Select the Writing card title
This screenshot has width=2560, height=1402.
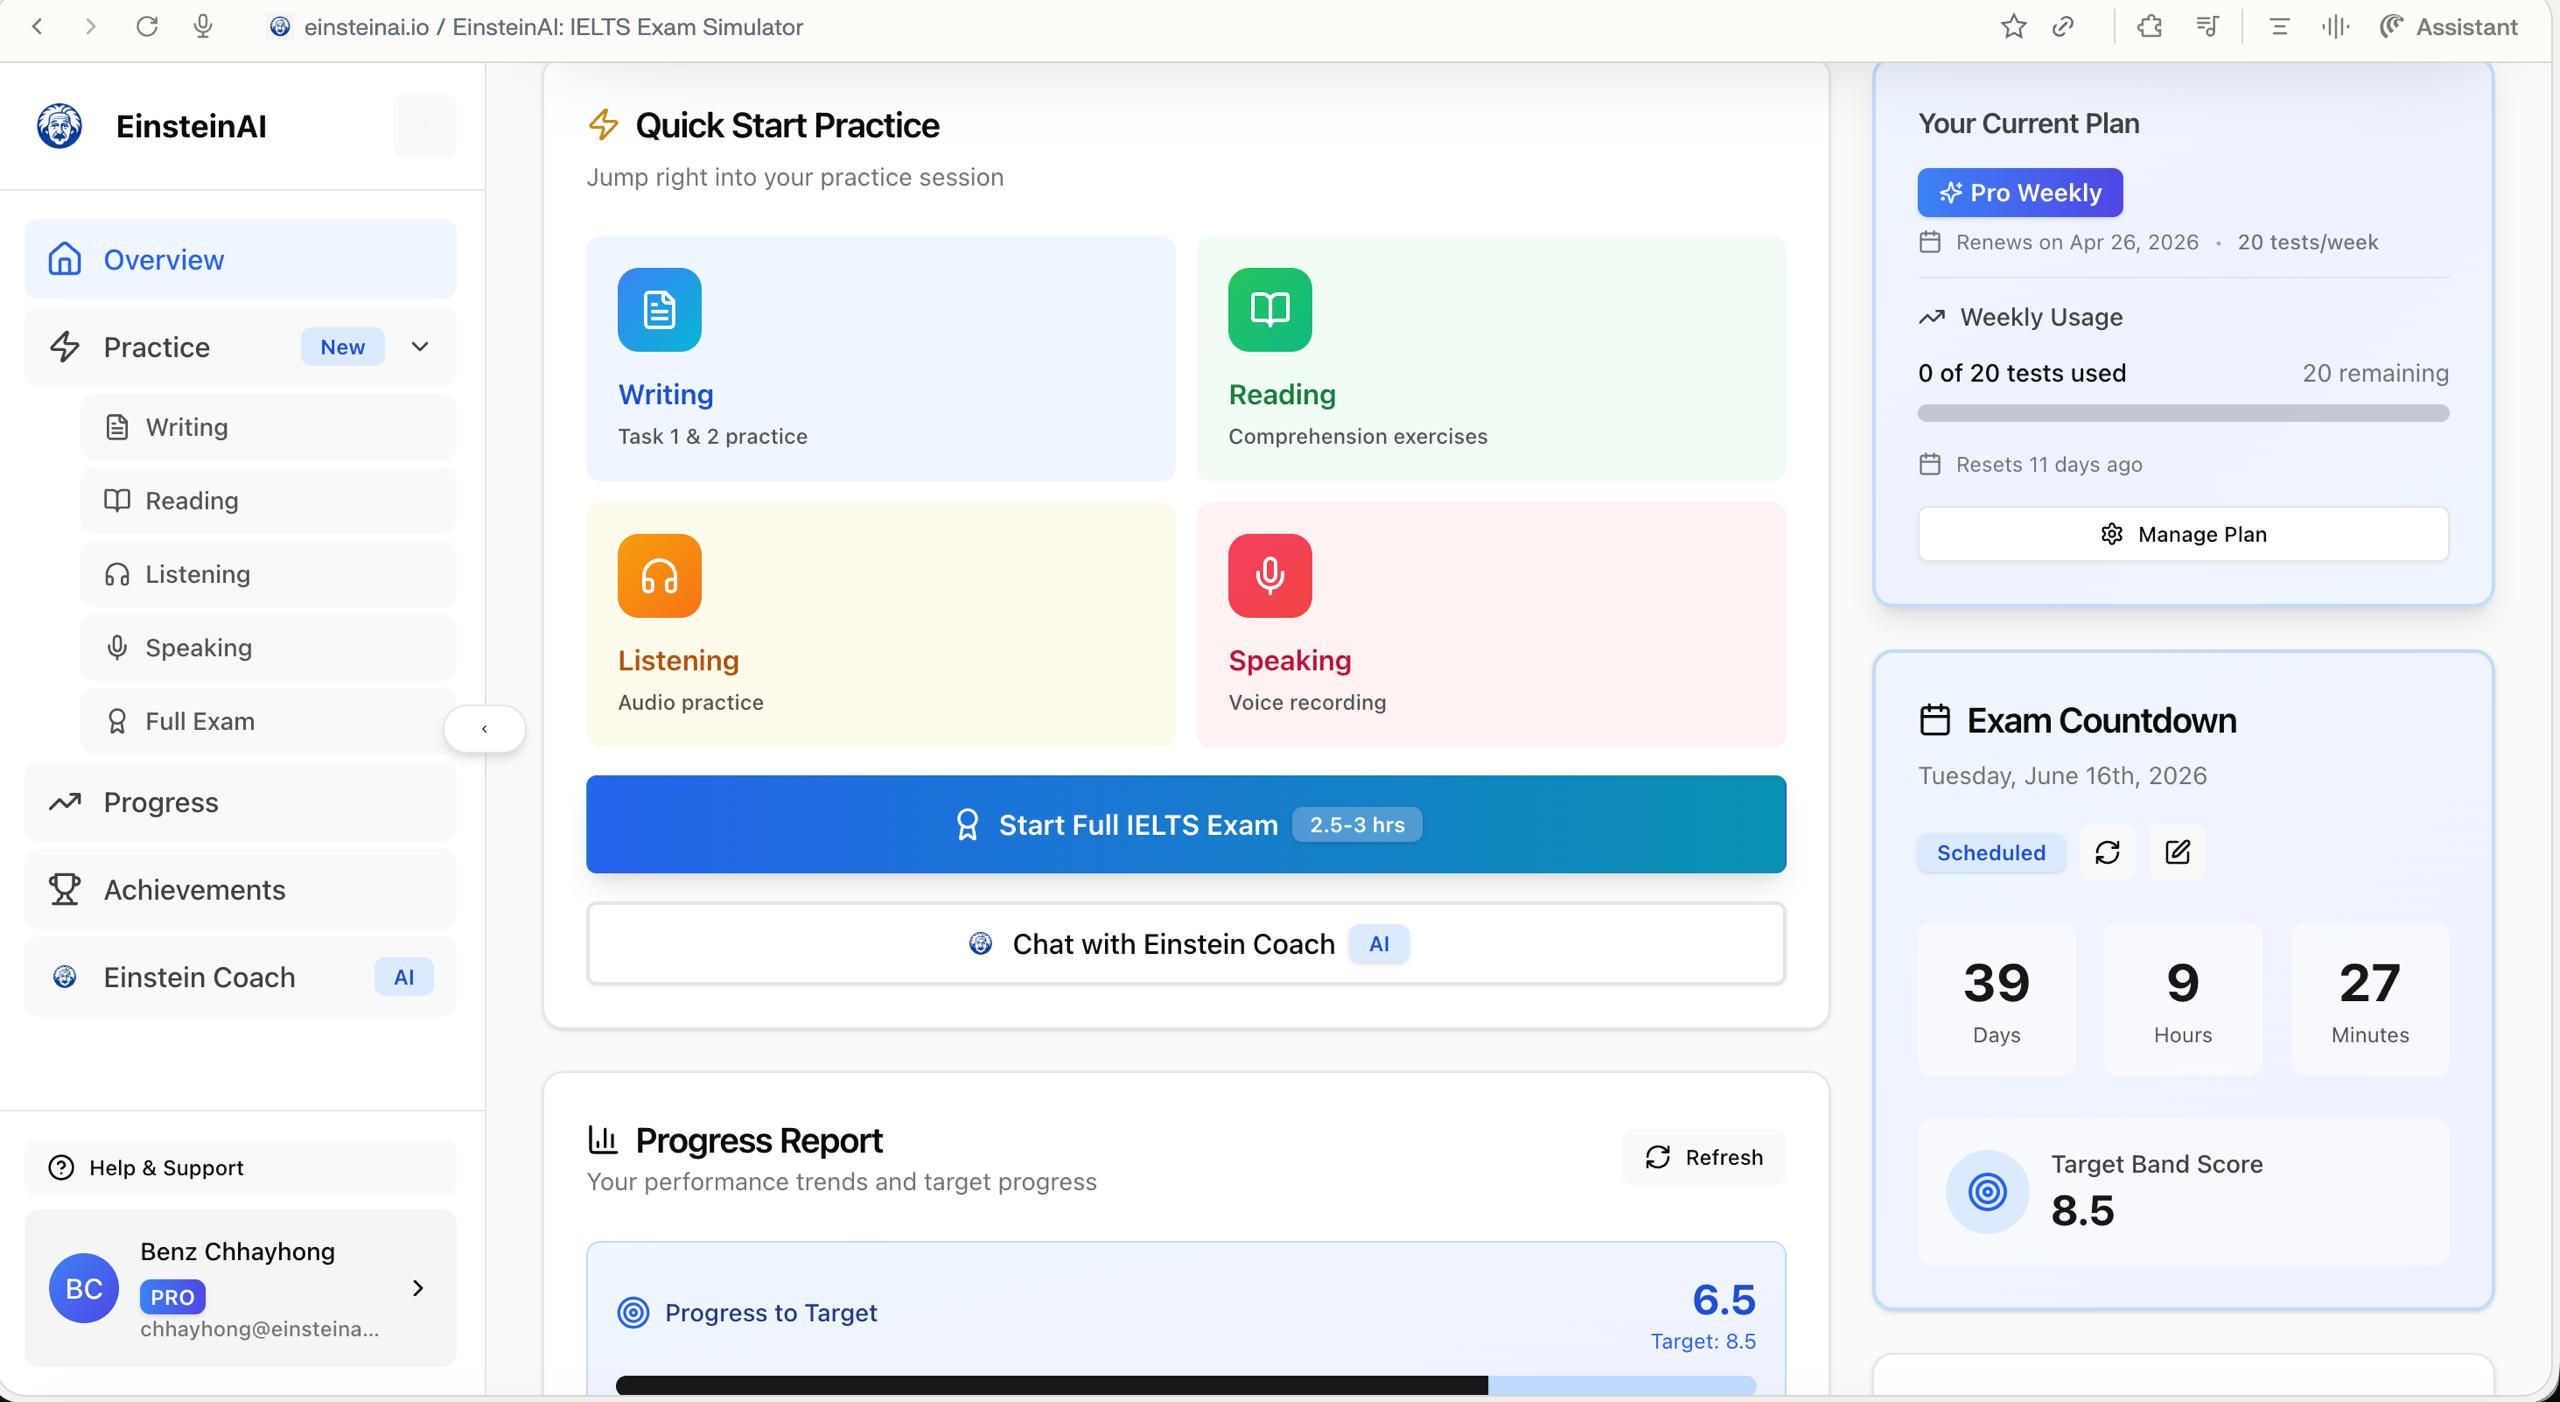pos(666,394)
